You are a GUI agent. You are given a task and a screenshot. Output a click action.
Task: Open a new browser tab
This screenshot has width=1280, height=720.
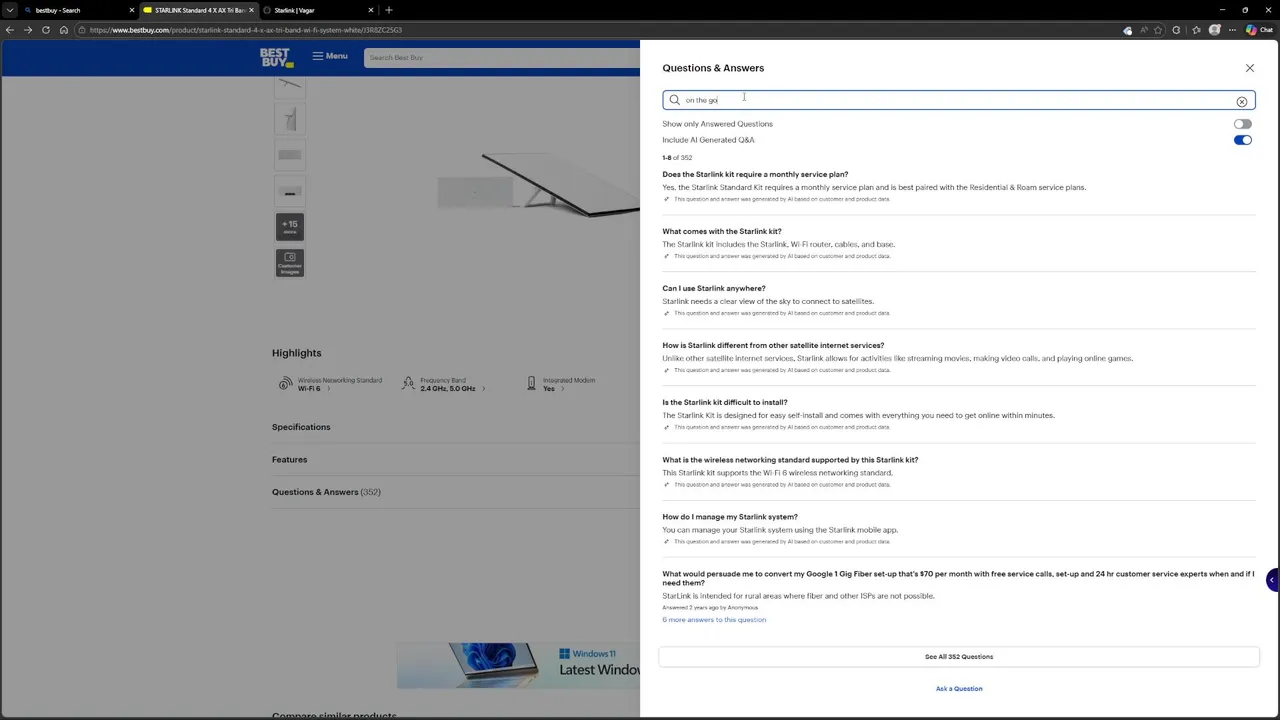coord(389,10)
